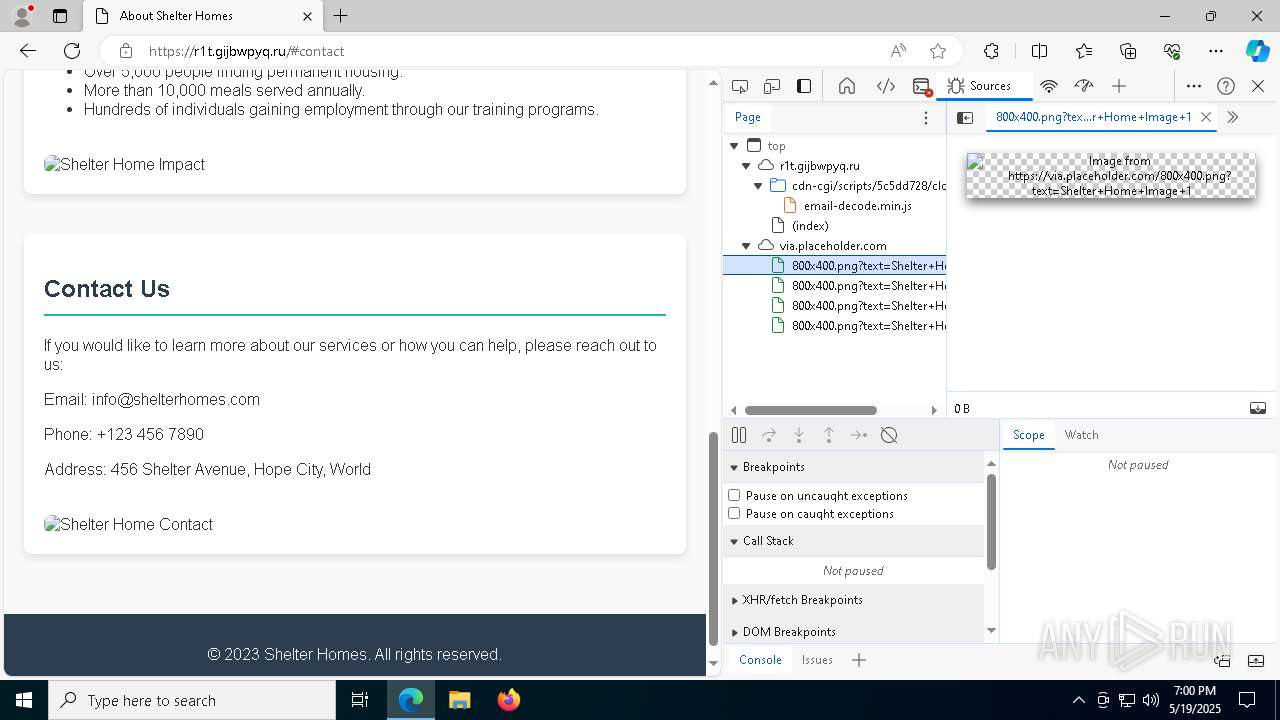1280x720 pixels.
Task: Go back with browser back arrow
Action: (x=28, y=51)
